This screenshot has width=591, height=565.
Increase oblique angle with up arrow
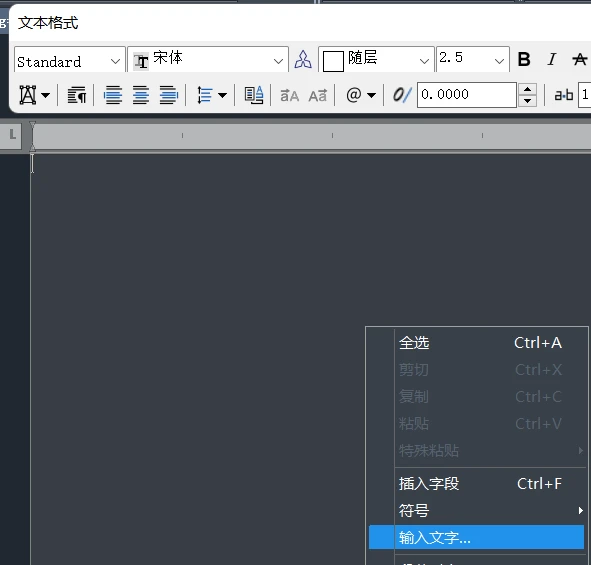coord(528,89)
